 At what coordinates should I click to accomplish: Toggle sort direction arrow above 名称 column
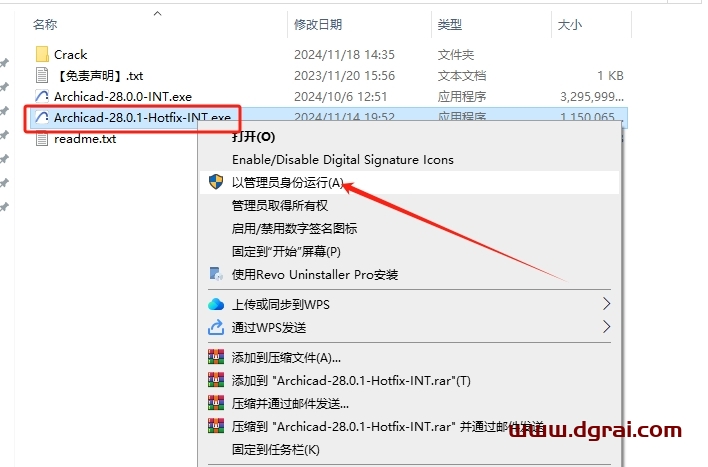(x=158, y=14)
